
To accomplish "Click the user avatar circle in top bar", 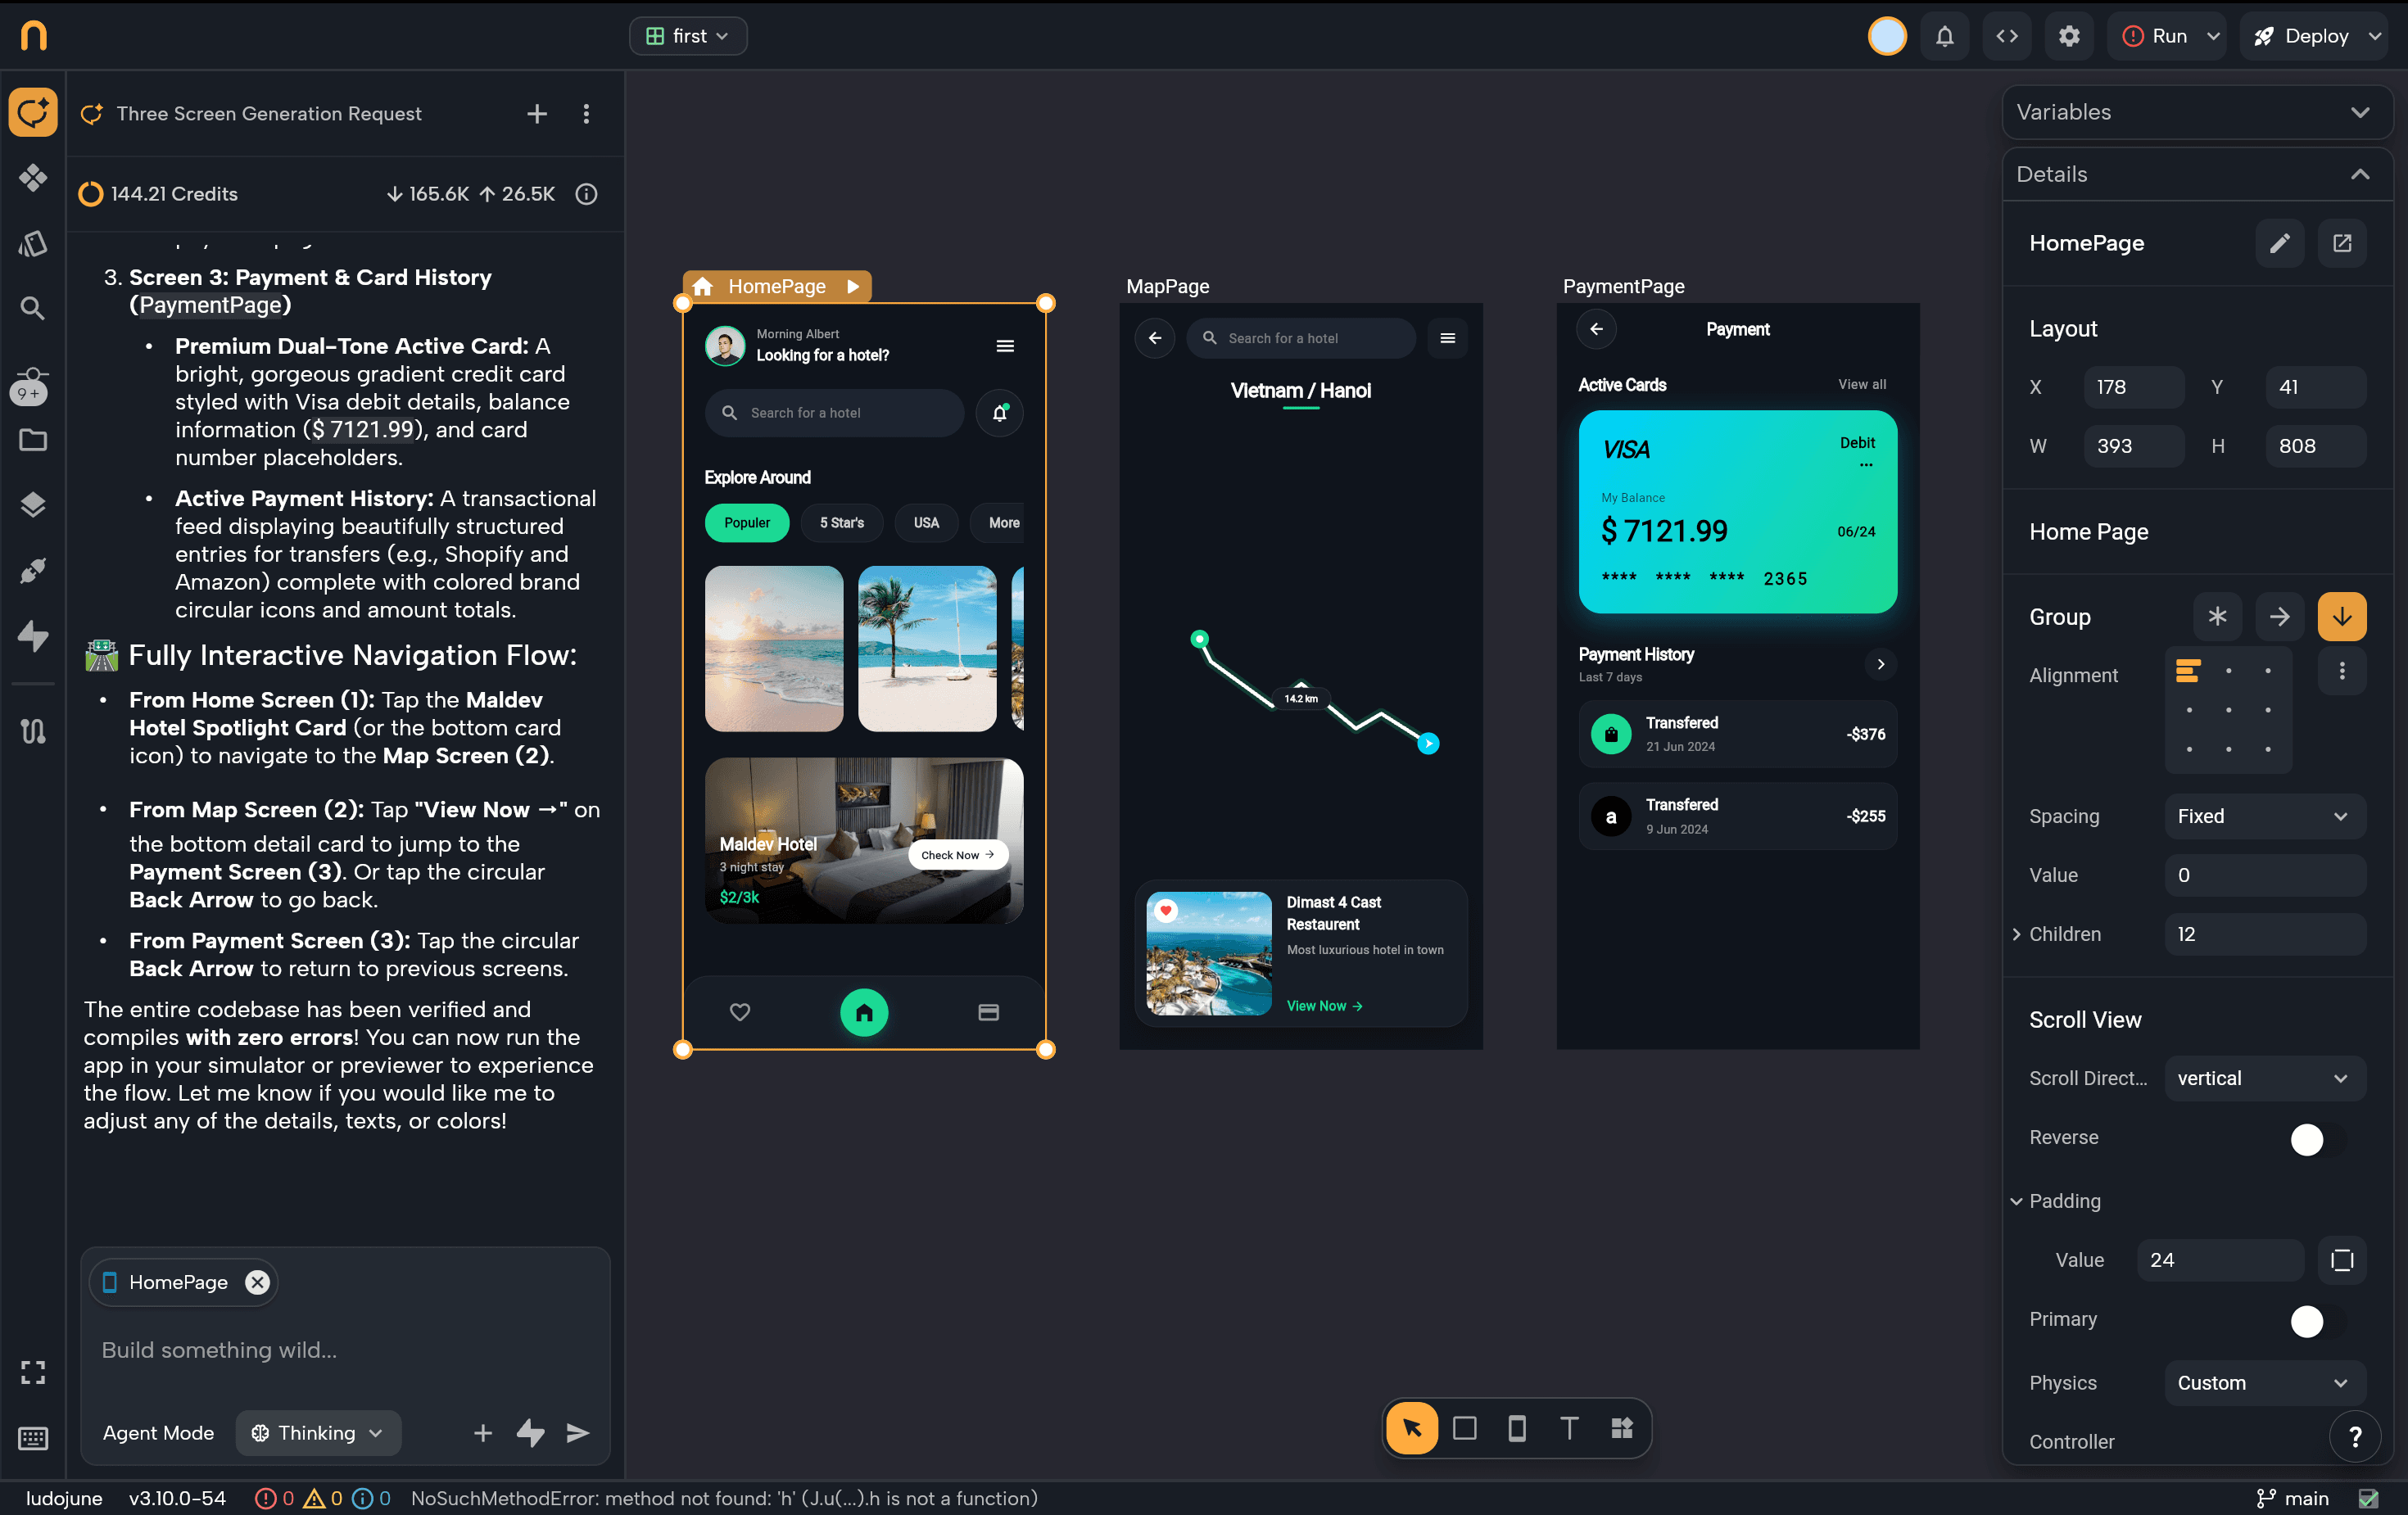I will pos(1887,36).
